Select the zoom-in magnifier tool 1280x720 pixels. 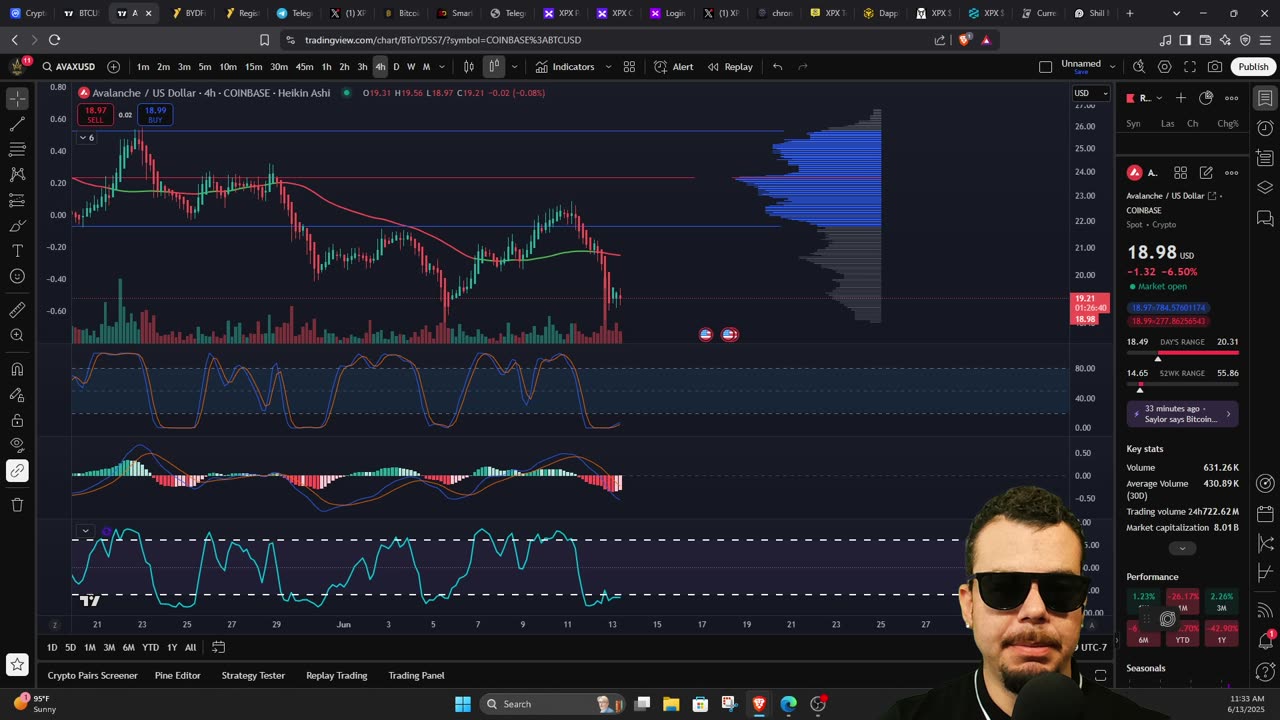(x=17, y=335)
